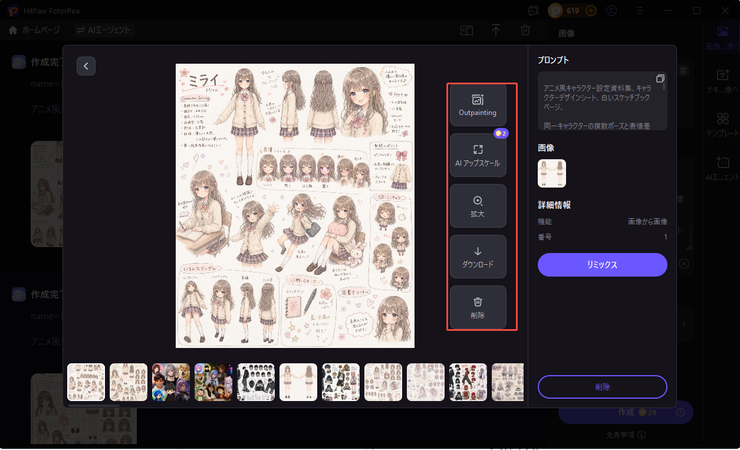Click the help question icon beside 作成
The height and width of the screenshot is (450, 740).
click(680, 412)
